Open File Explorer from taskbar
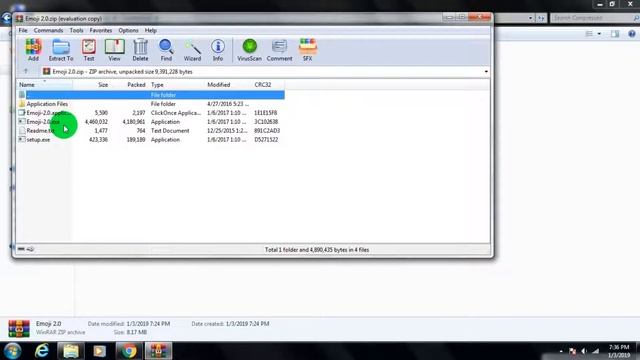Viewport: 640px width, 360px height. [71, 351]
